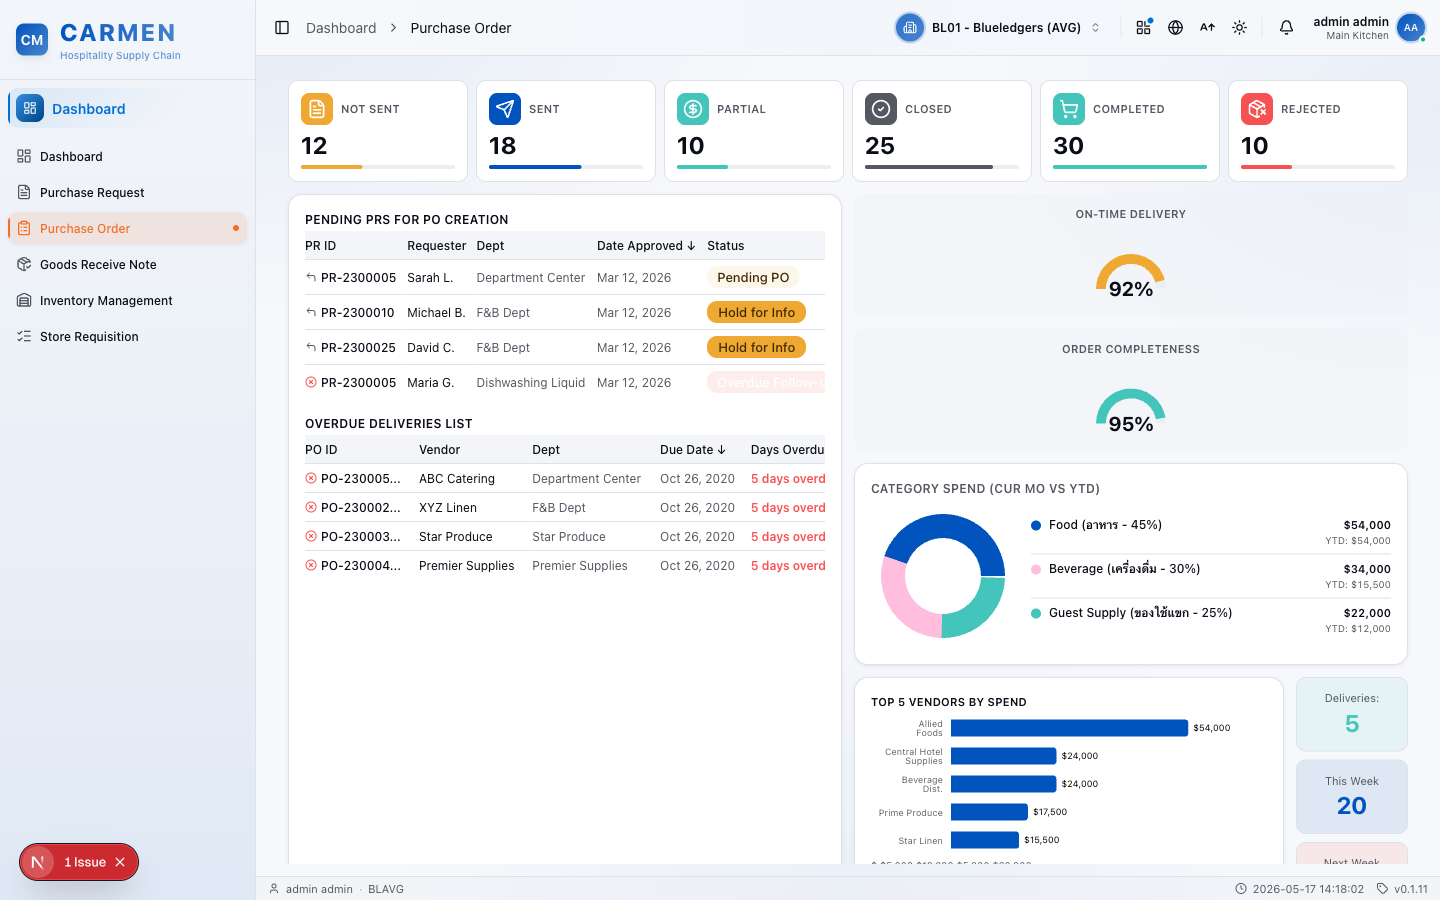Toggle light theme sun icon

1239,28
